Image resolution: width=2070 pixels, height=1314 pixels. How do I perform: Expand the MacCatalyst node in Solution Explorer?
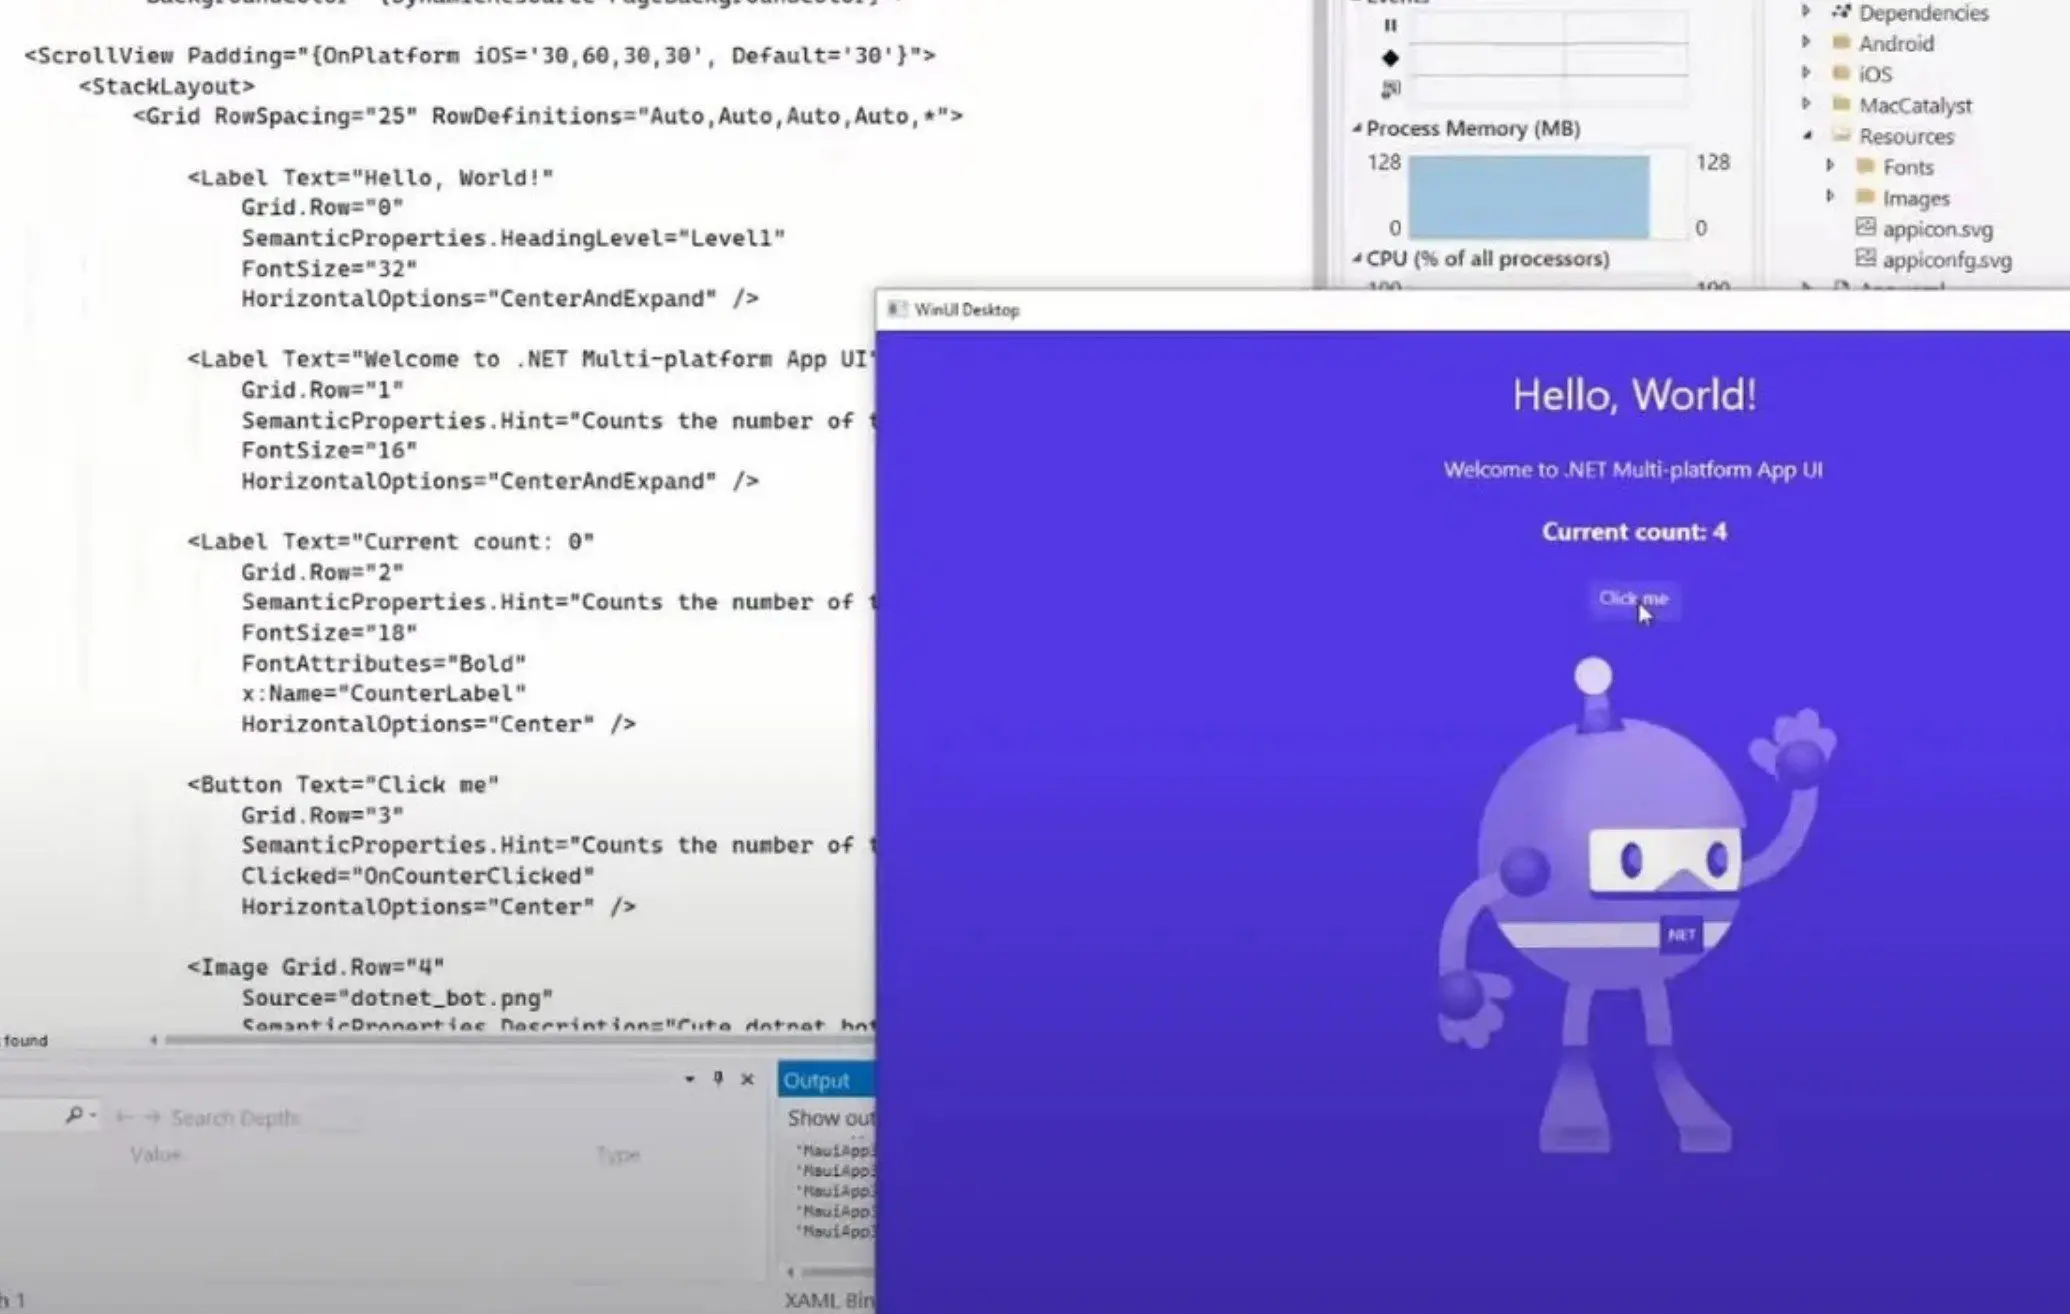[1808, 105]
